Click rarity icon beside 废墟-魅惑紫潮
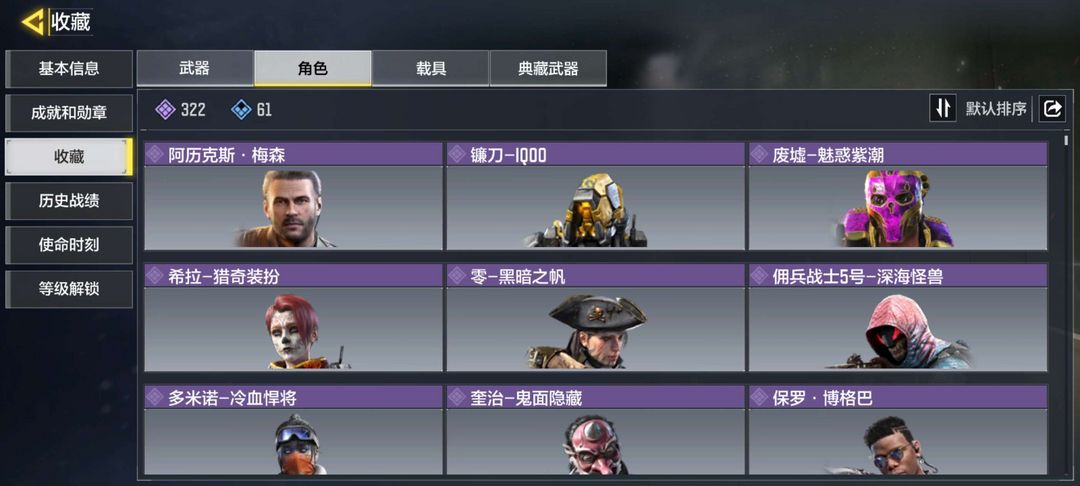The width and height of the screenshot is (1080, 486). (x=759, y=154)
